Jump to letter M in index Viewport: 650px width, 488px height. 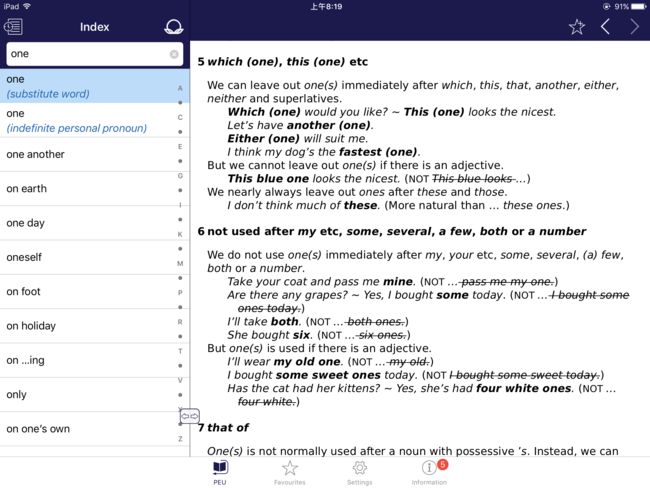[x=180, y=263]
